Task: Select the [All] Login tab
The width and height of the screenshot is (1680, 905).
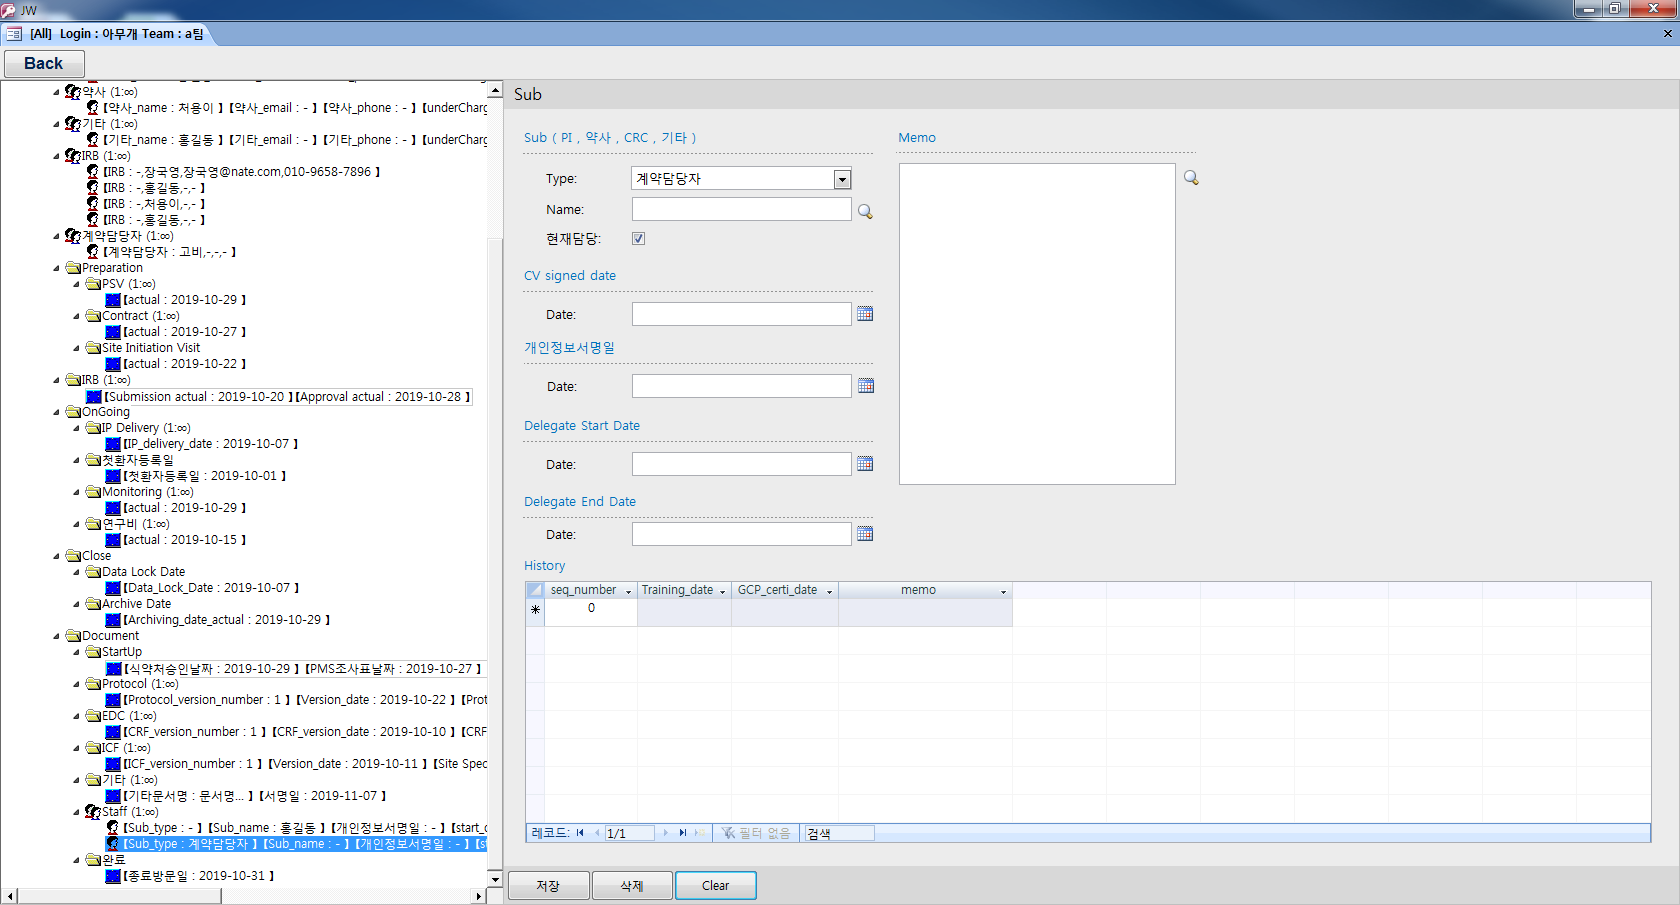Action: (x=110, y=32)
